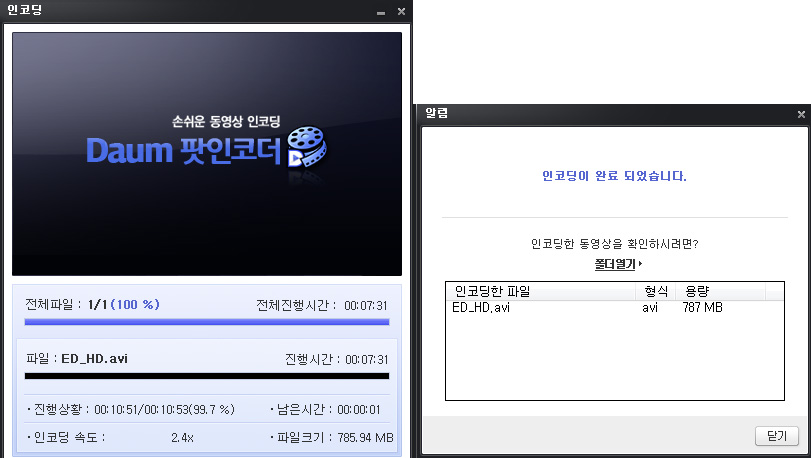This screenshot has height=458, width=811.
Task: Click the 787 MB size cell
Action: pyautogui.click(x=702, y=308)
